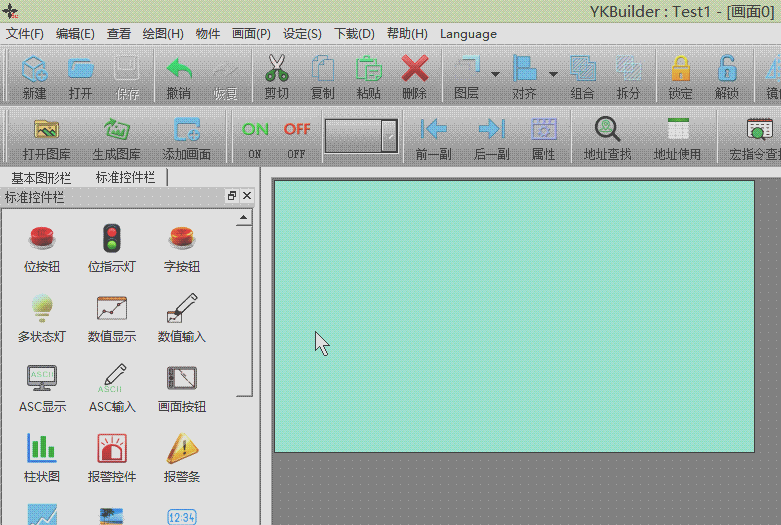Image resolution: width=781 pixels, height=525 pixels.
Task: Select the 柱状图 bar chart control
Action: [x=42, y=450]
